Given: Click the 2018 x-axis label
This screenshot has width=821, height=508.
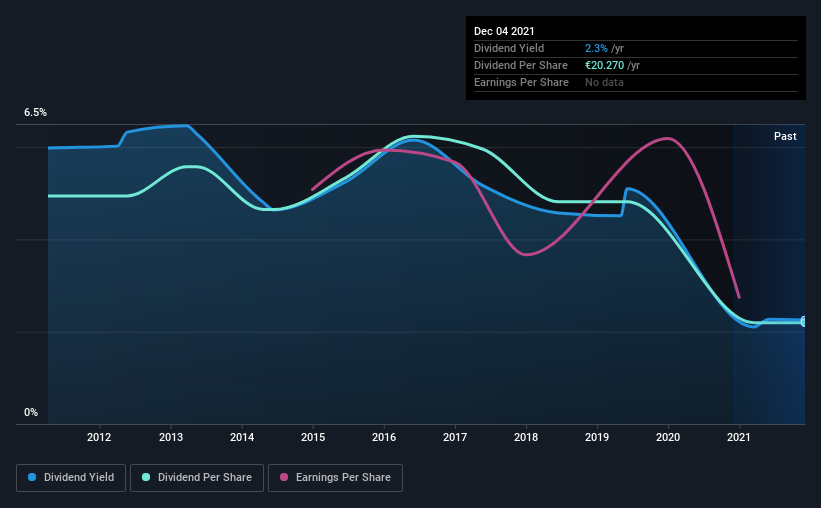Looking at the screenshot, I should [526, 437].
